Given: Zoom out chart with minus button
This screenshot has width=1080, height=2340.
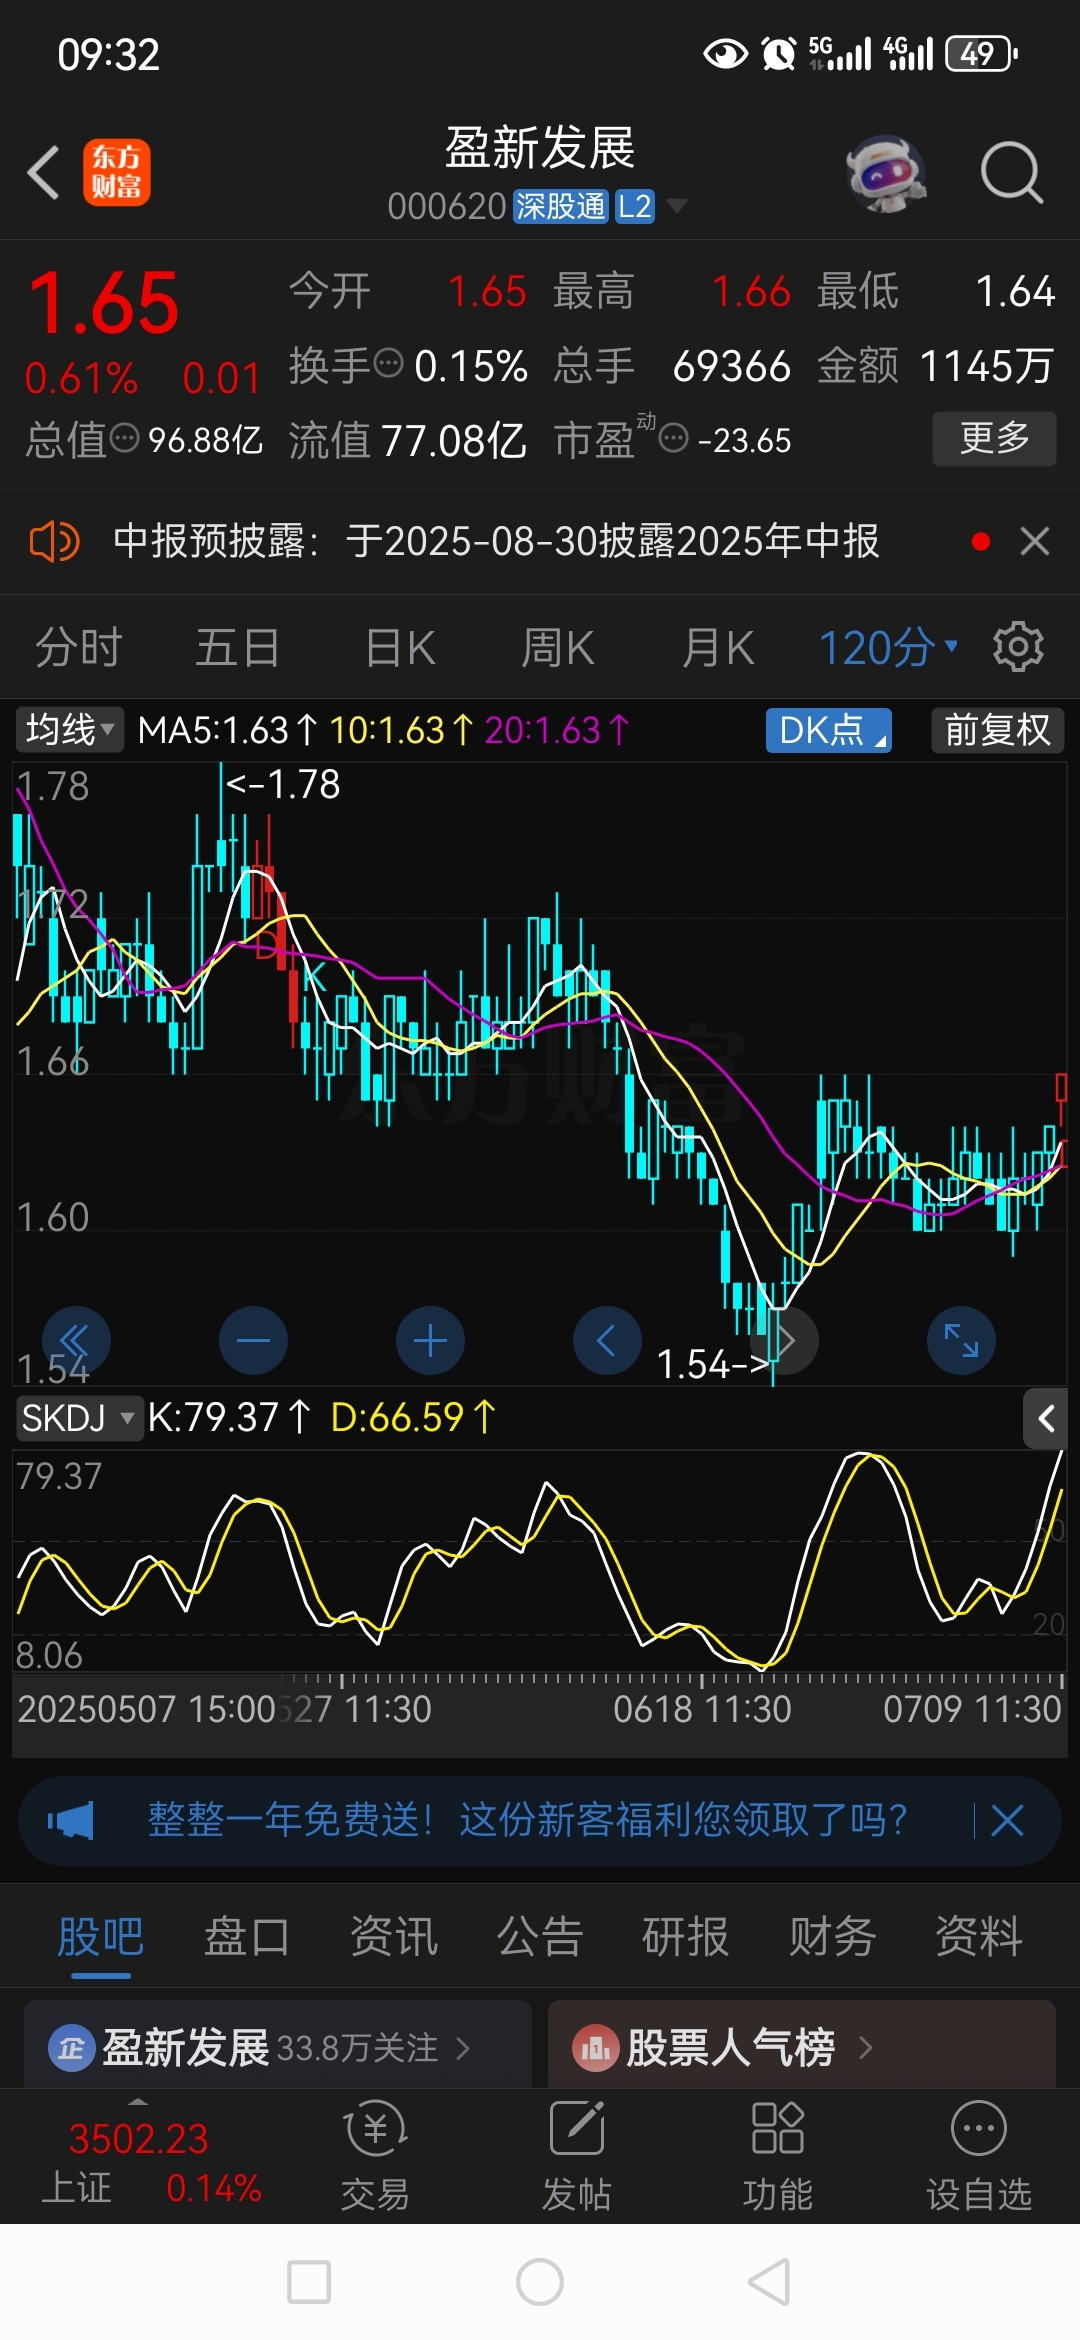Looking at the screenshot, I should (253, 1340).
